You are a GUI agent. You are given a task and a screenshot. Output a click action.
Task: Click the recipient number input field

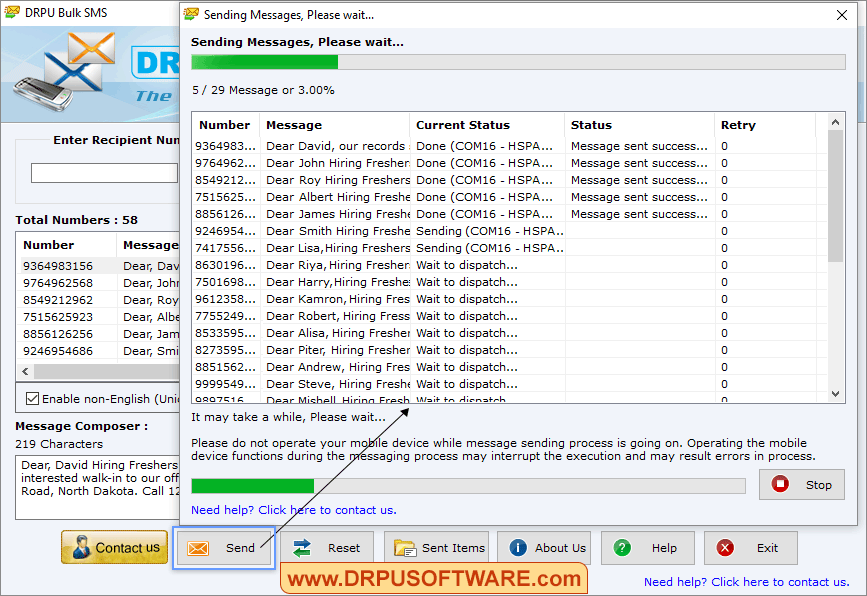click(x=105, y=173)
